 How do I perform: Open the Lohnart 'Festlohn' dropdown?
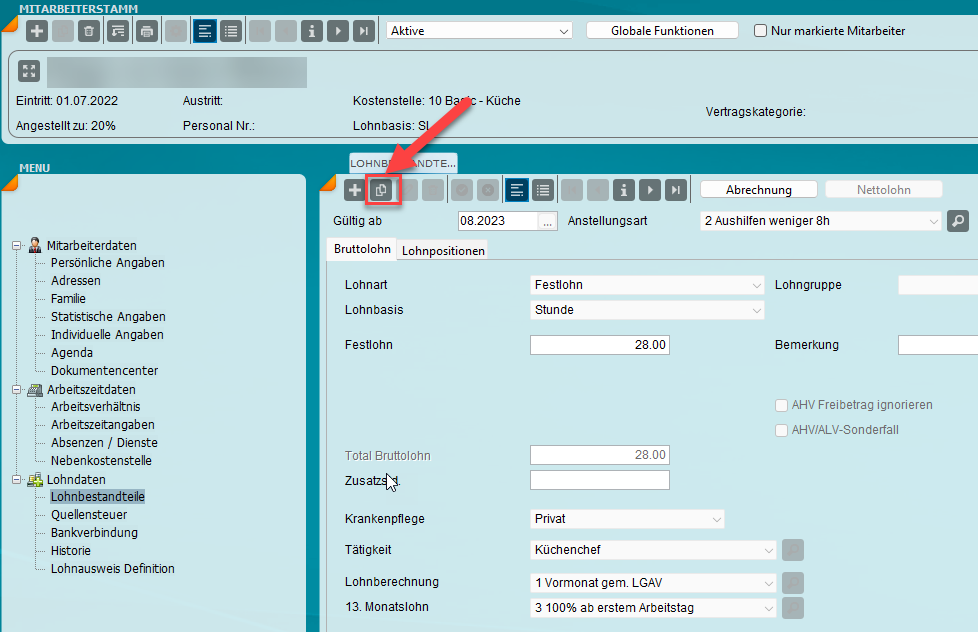647,285
